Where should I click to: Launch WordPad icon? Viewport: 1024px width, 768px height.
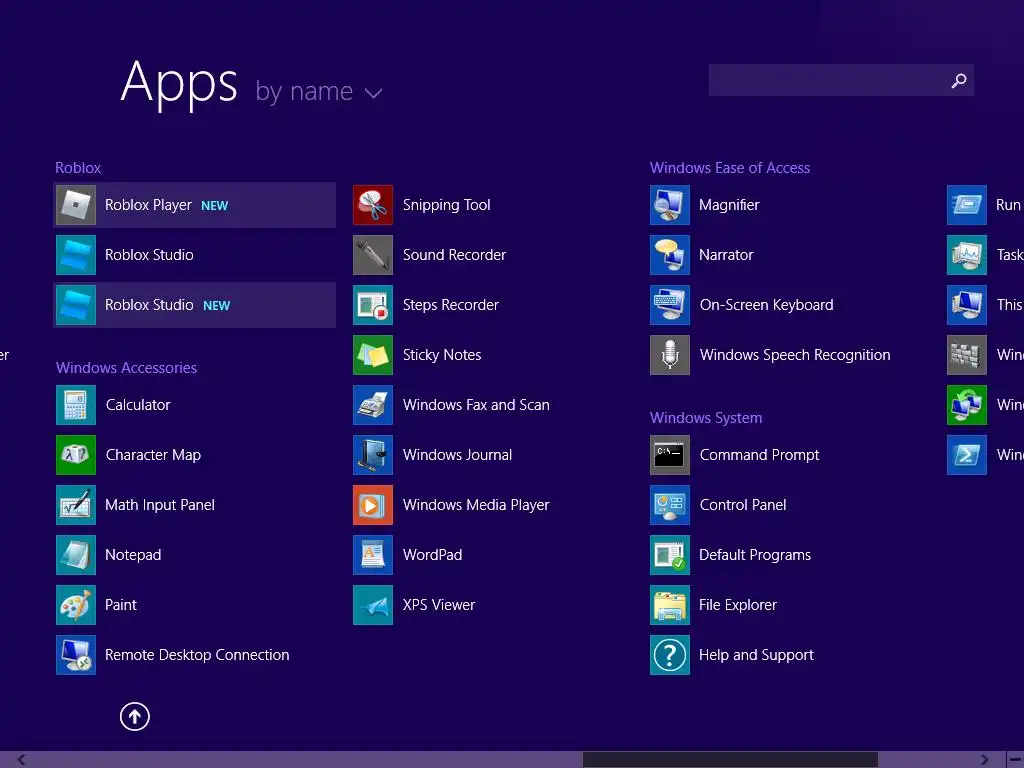coord(373,555)
